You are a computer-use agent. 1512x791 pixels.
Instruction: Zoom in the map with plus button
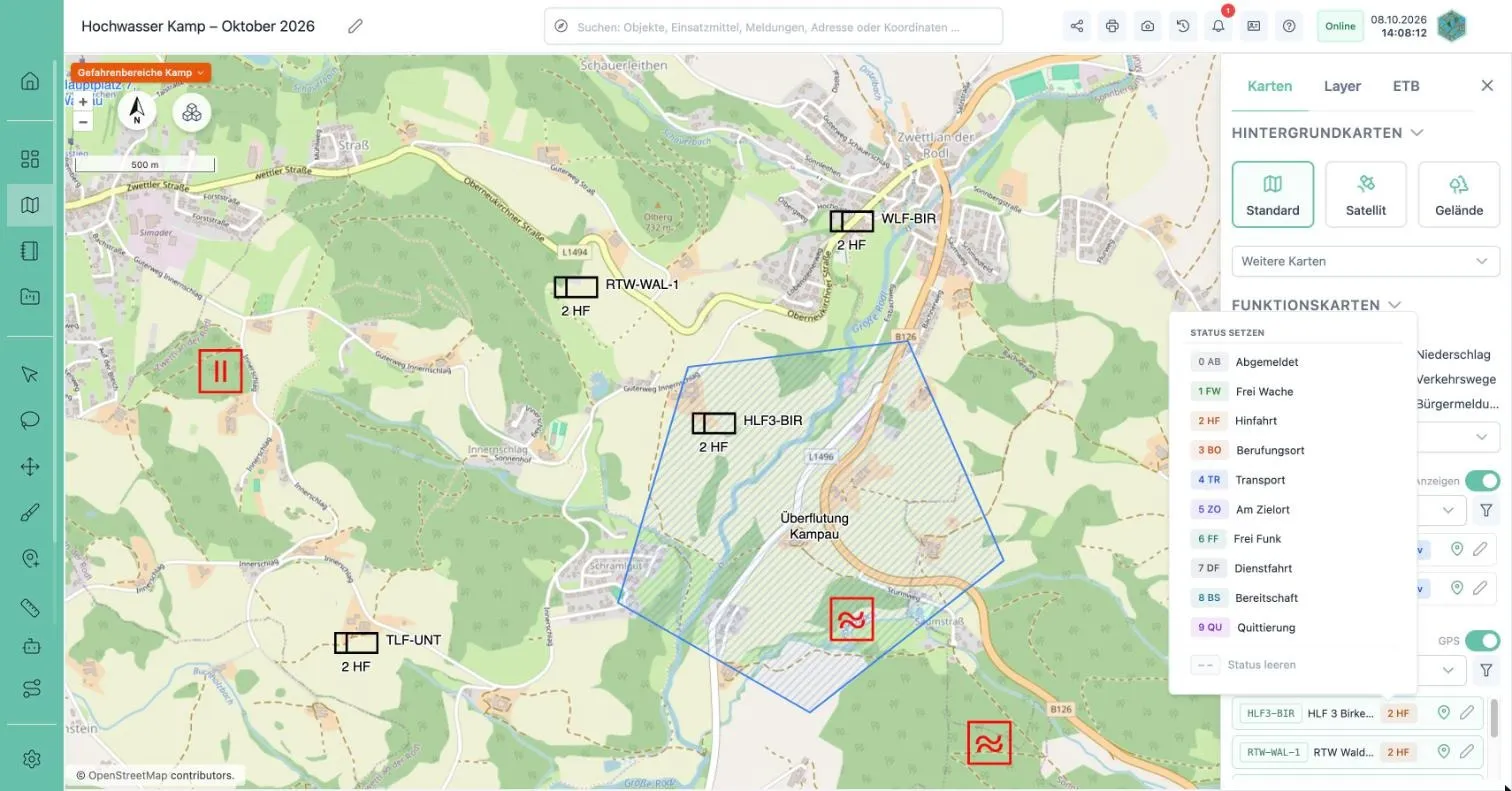click(83, 102)
